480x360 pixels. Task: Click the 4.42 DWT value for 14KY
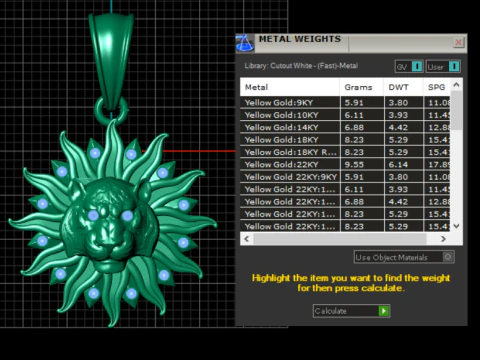pos(398,128)
